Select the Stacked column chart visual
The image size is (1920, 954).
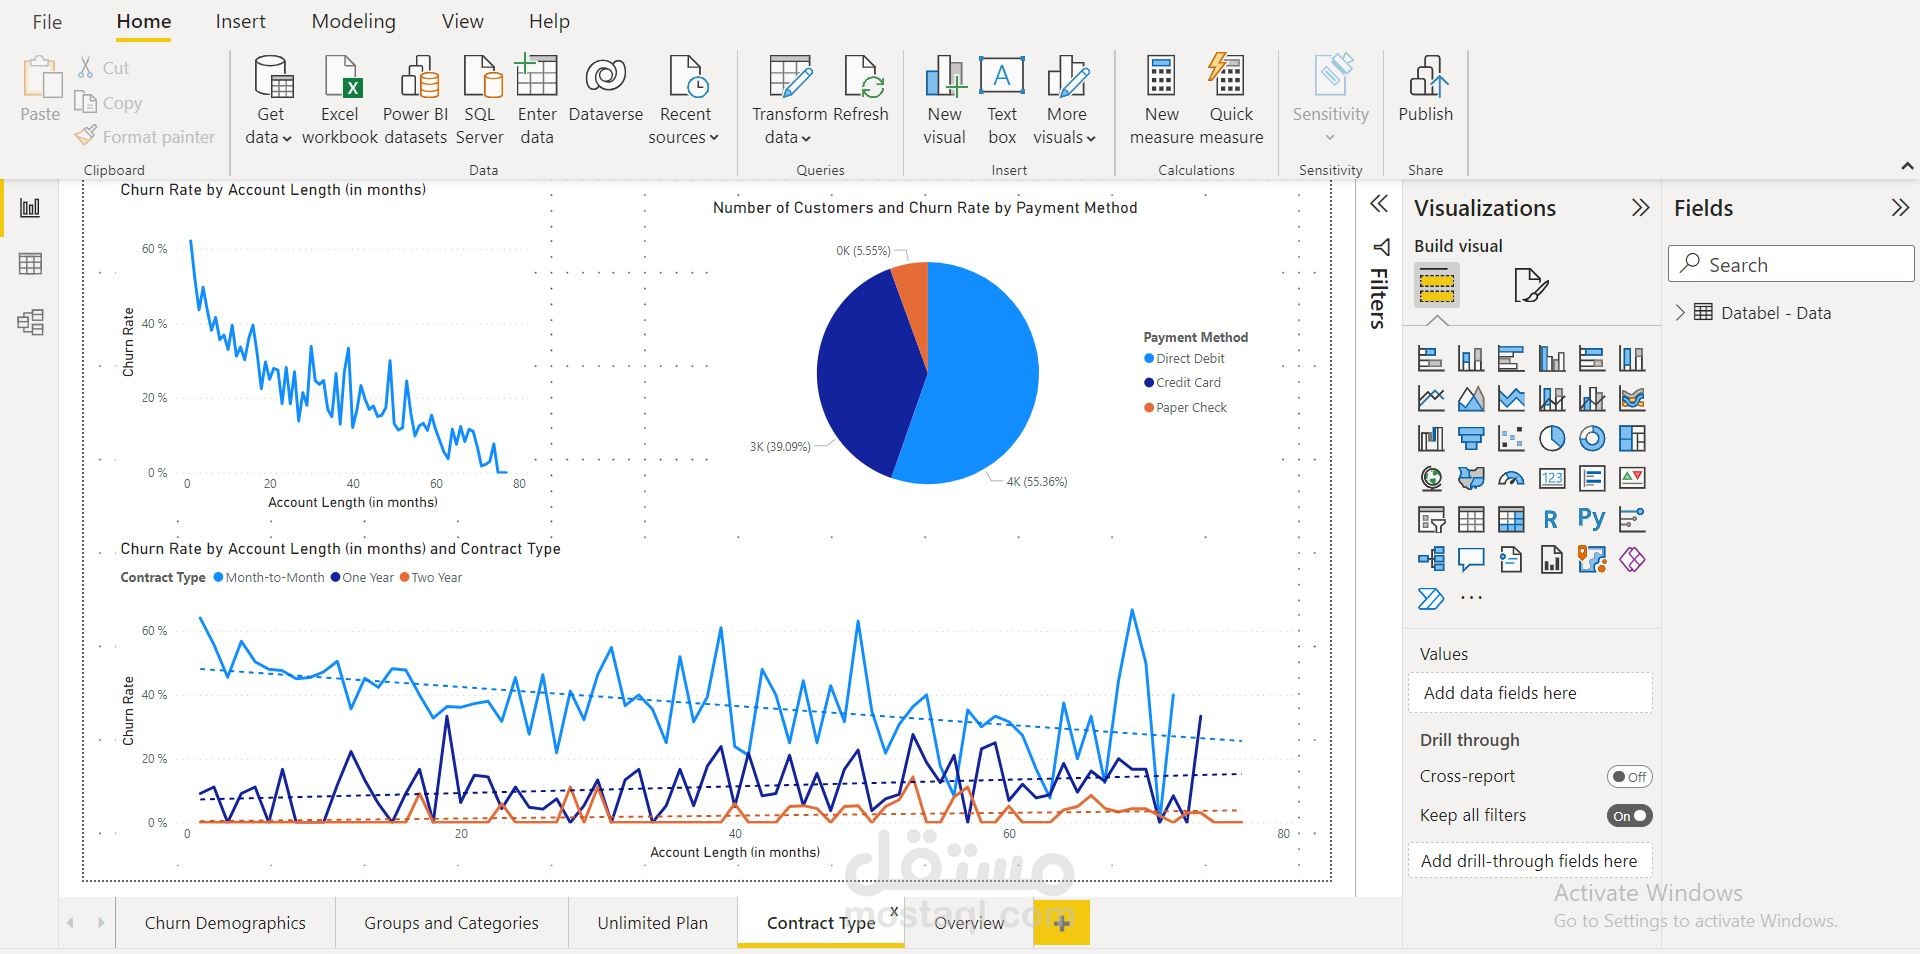pos(1471,358)
